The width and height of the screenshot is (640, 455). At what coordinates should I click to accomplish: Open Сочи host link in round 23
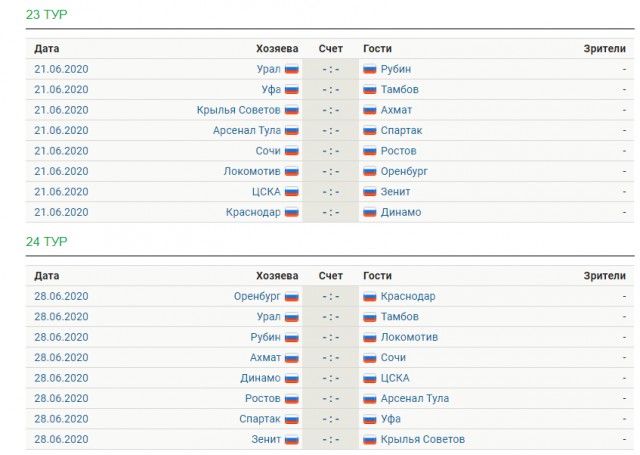pyautogui.click(x=268, y=151)
